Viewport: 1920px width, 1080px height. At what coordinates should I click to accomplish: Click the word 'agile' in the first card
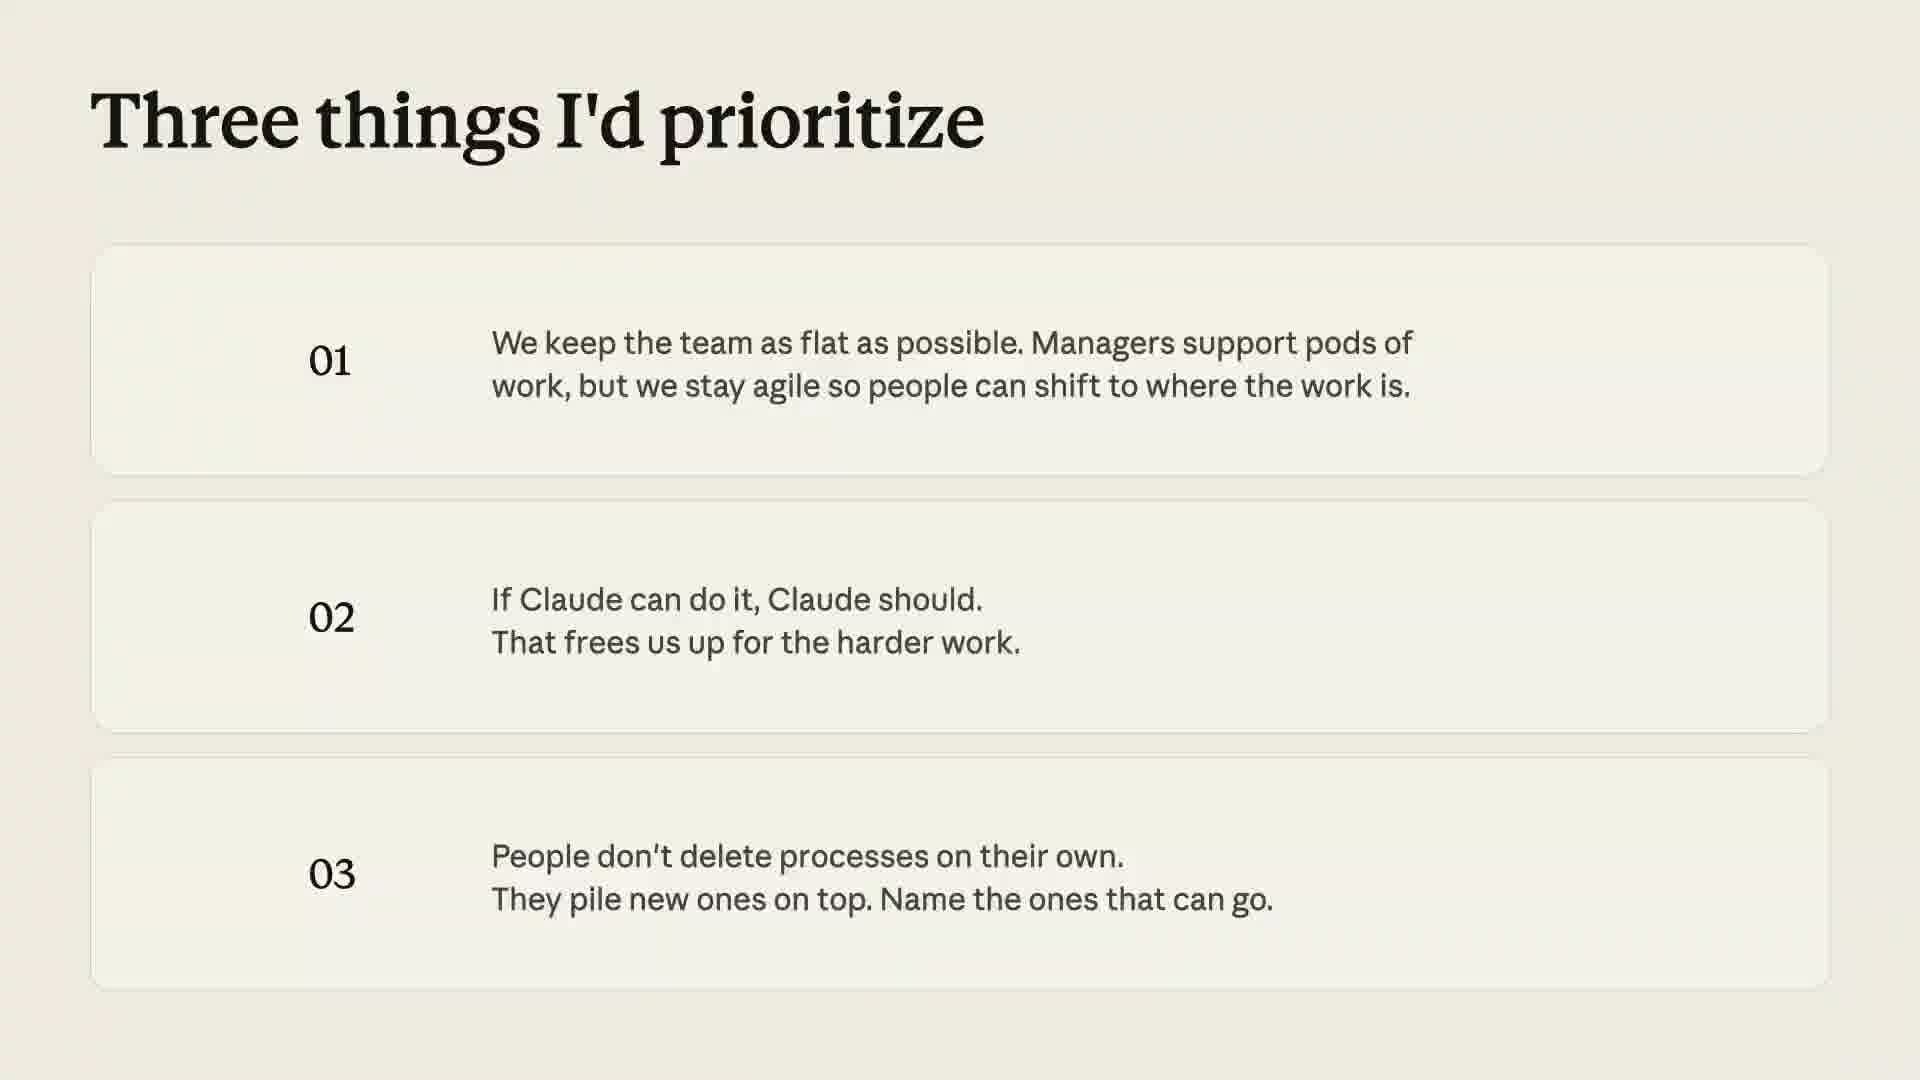pyautogui.click(x=786, y=387)
